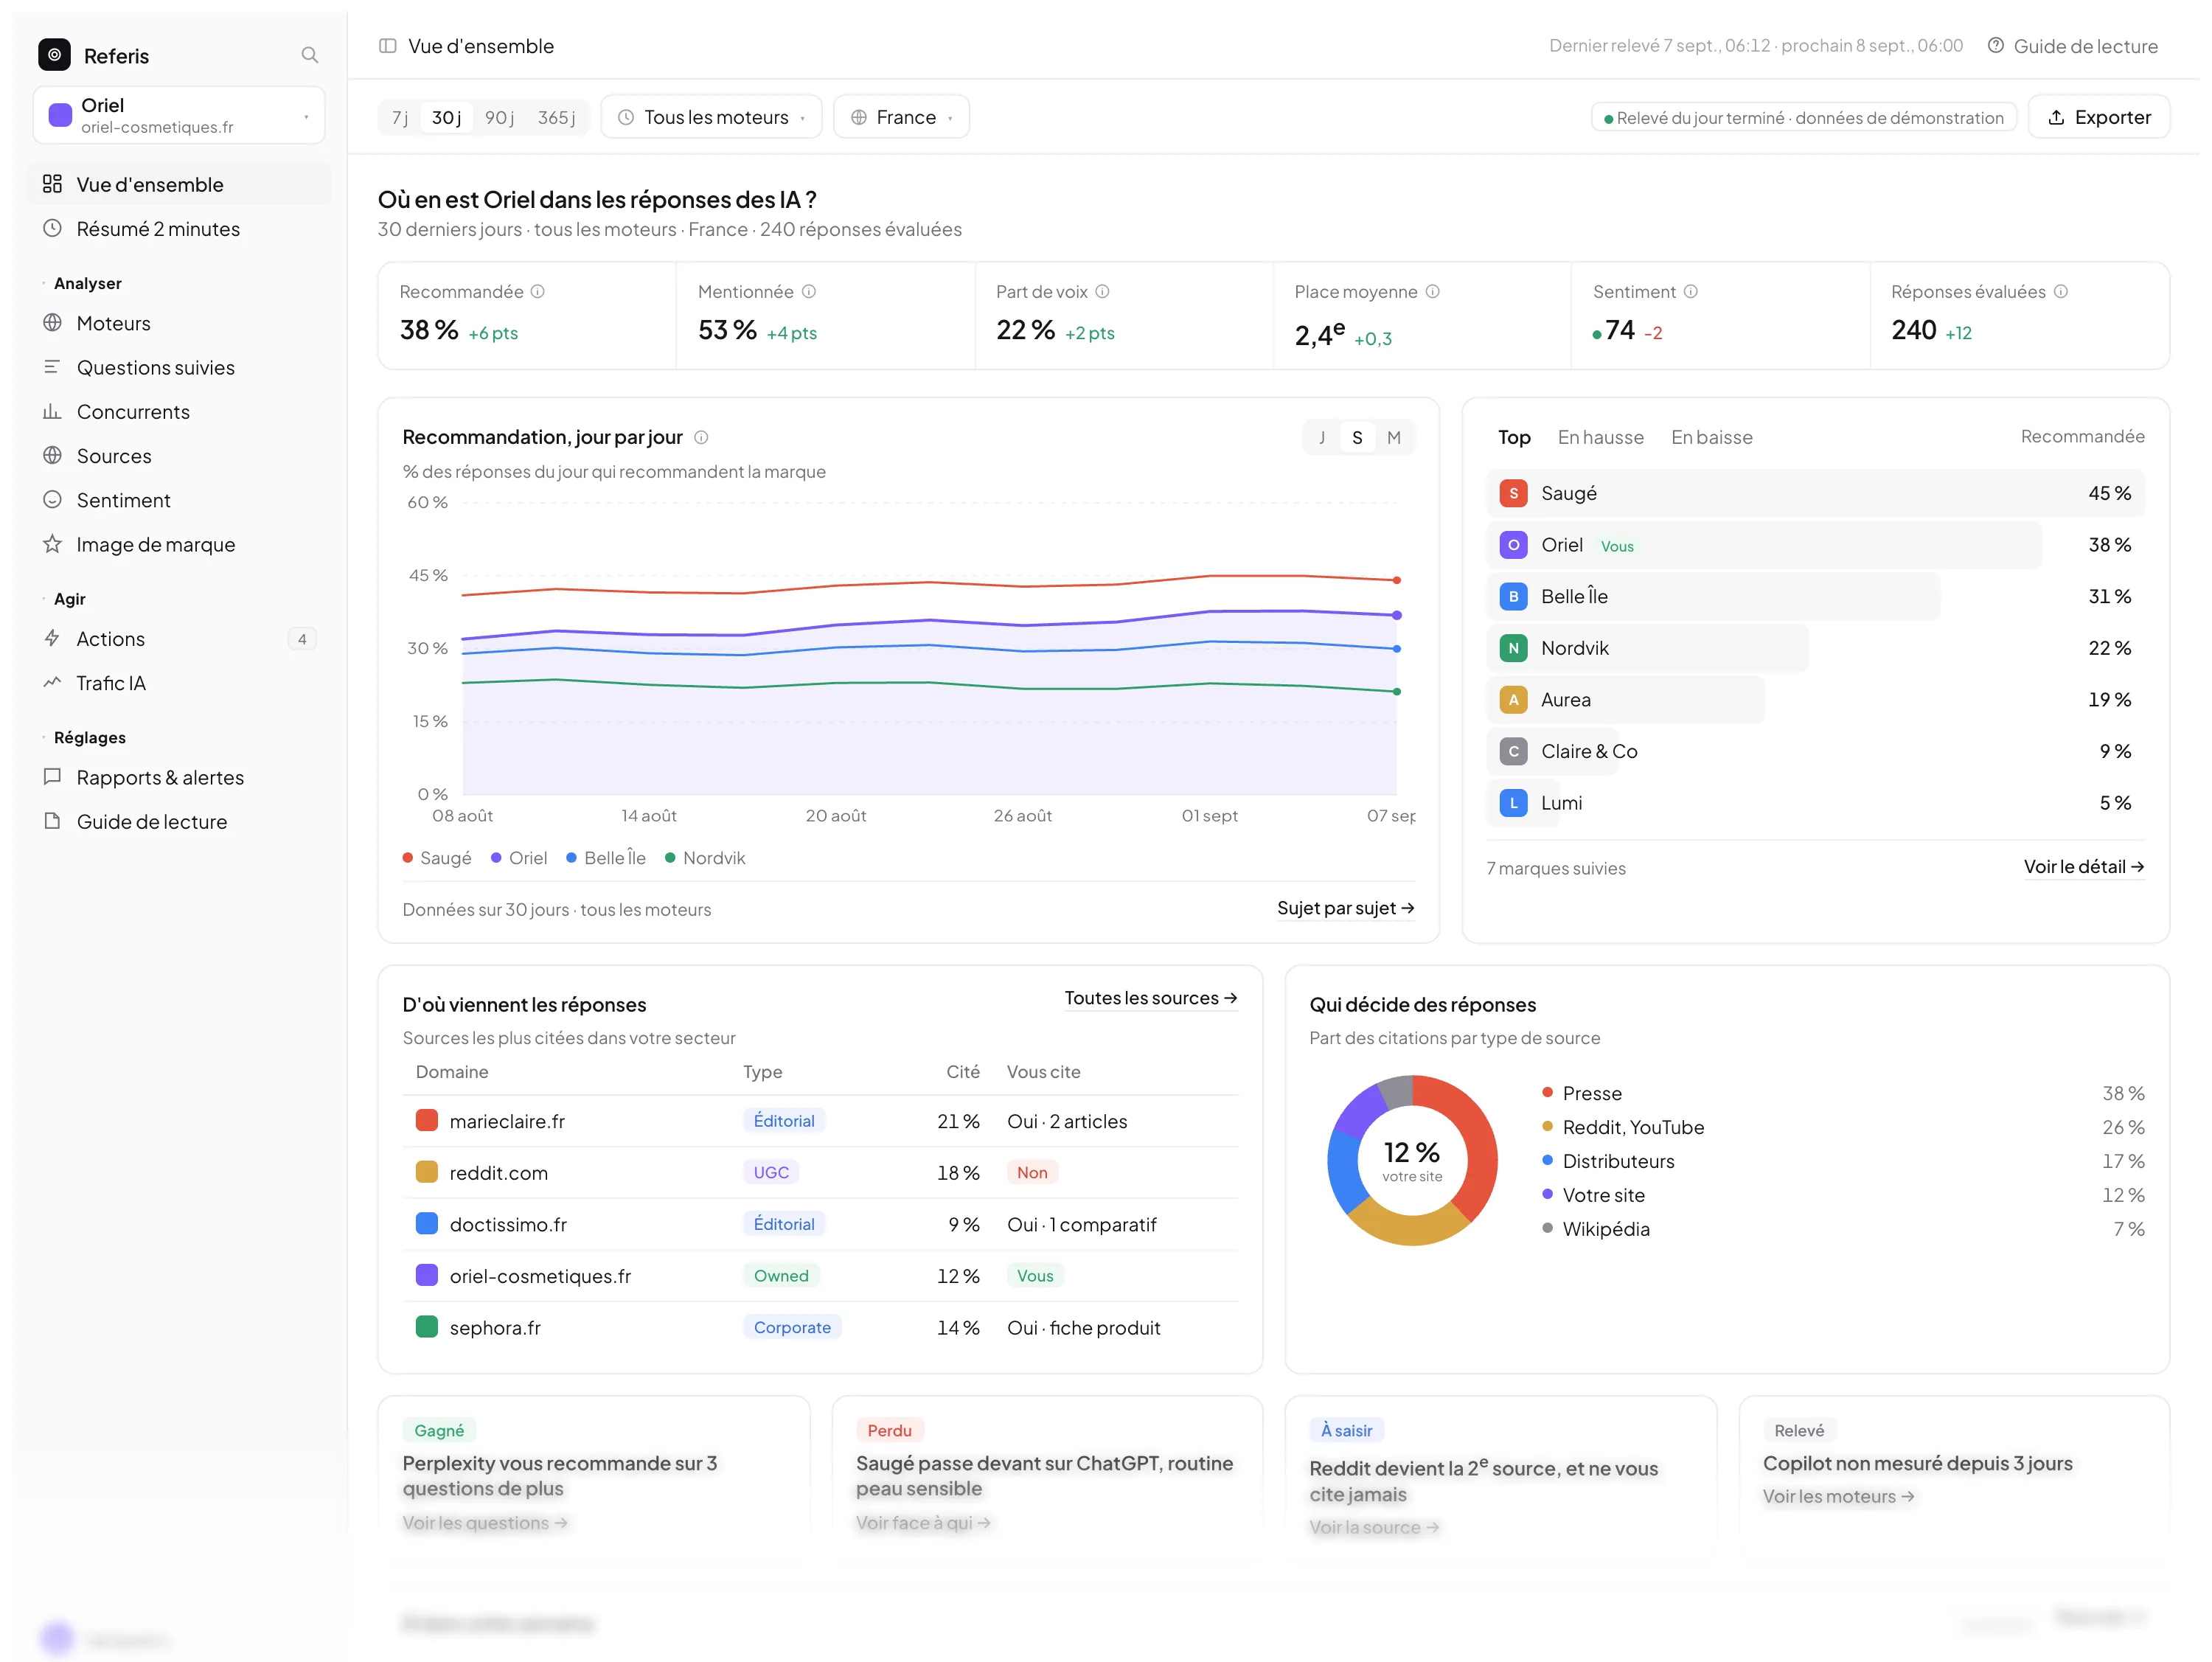Screen dimensions: 2212x1662
Task: Open the En baisse tab
Action: coord(1711,437)
